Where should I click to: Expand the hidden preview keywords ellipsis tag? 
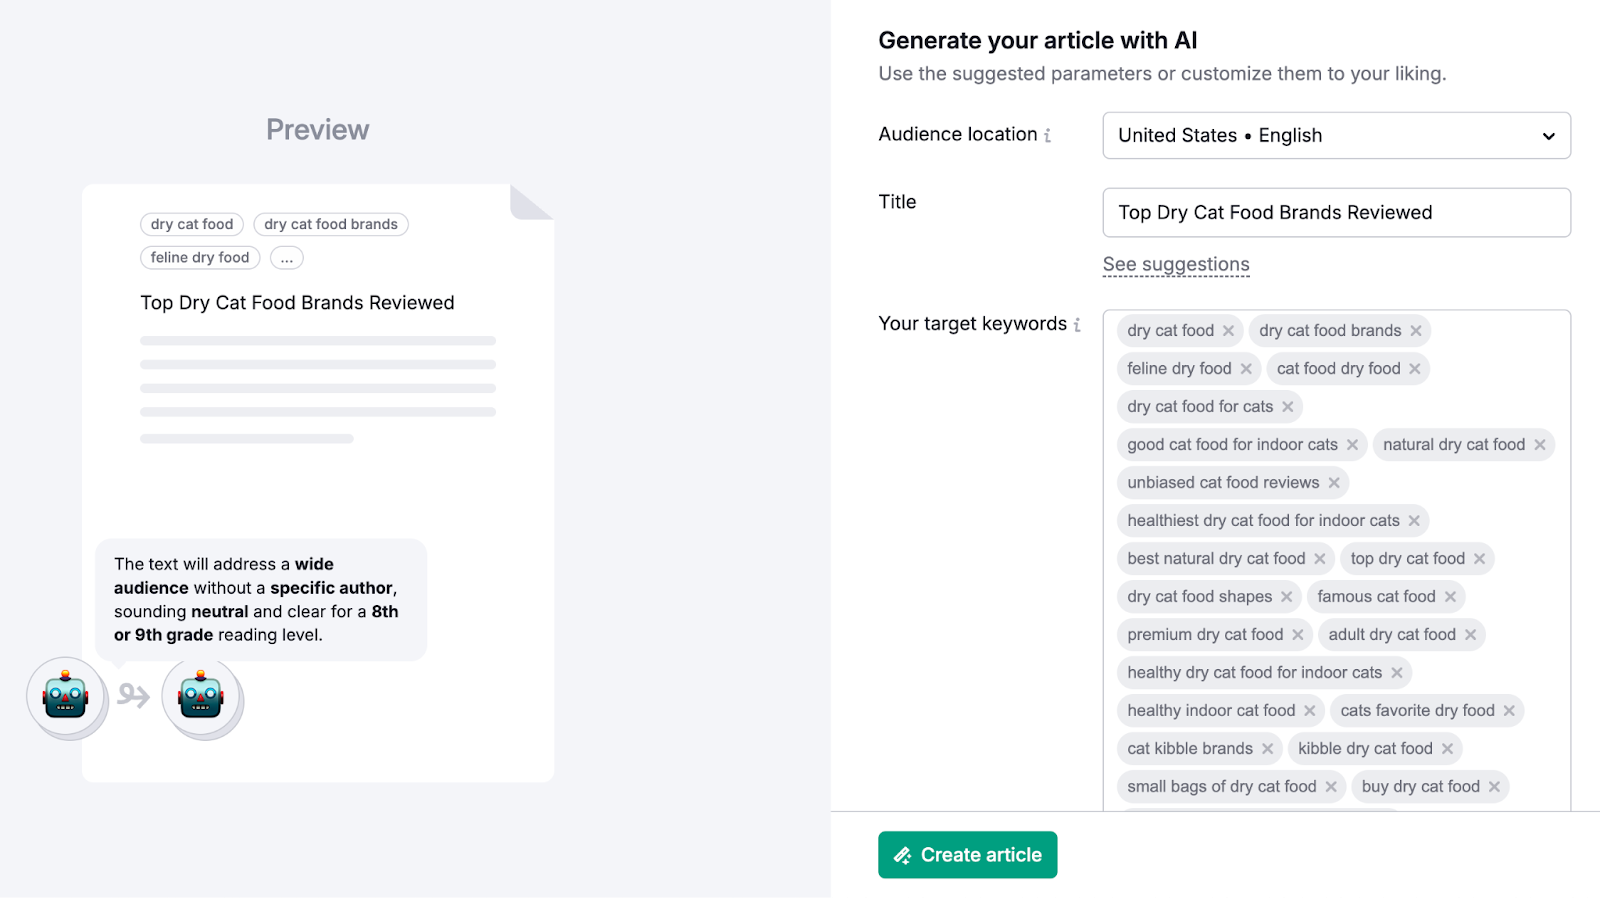[287, 258]
